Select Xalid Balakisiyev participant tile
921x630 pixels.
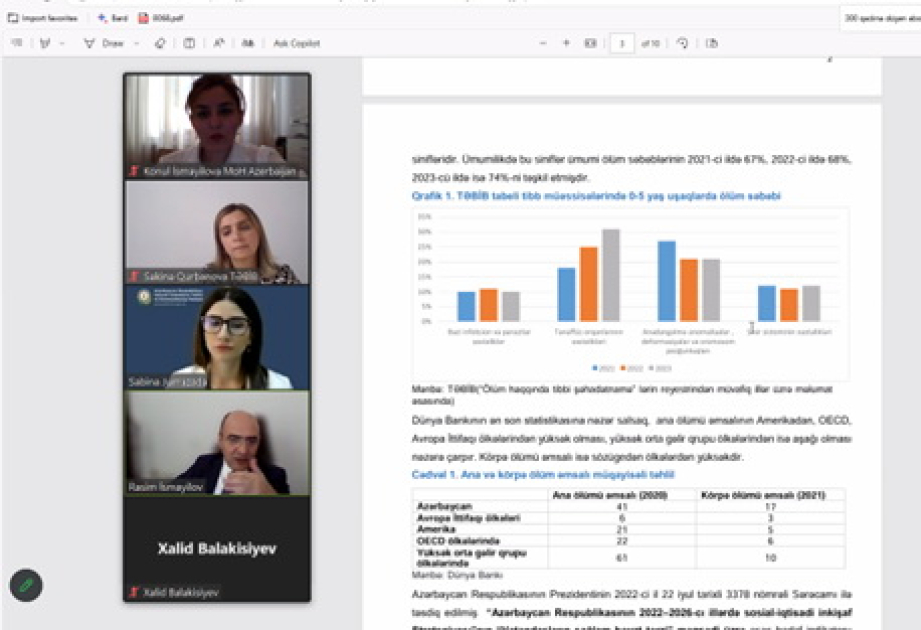click(x=217, y=549)
